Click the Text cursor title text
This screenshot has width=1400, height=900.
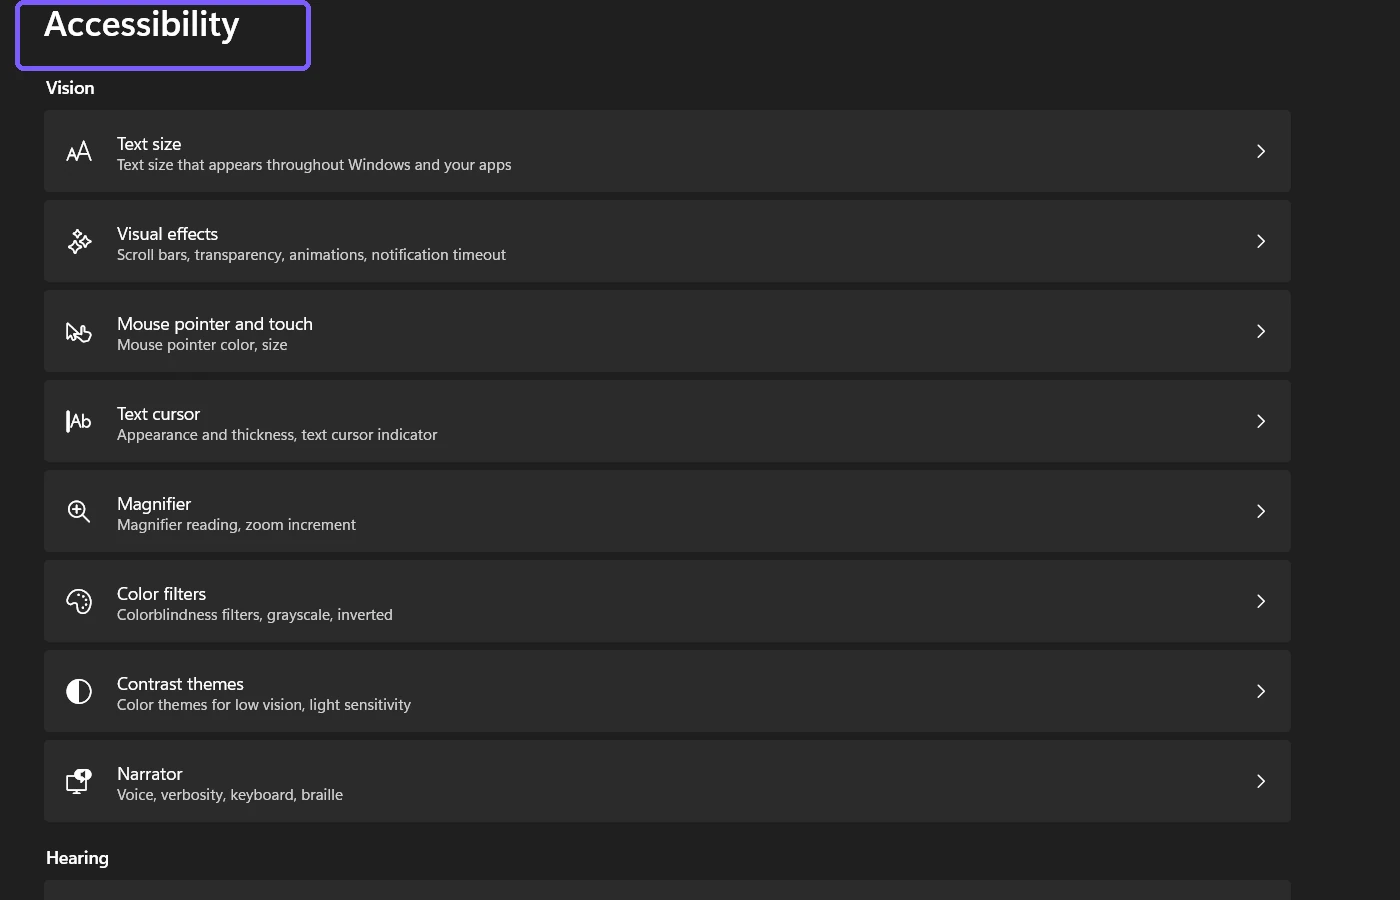pos(158,414)
